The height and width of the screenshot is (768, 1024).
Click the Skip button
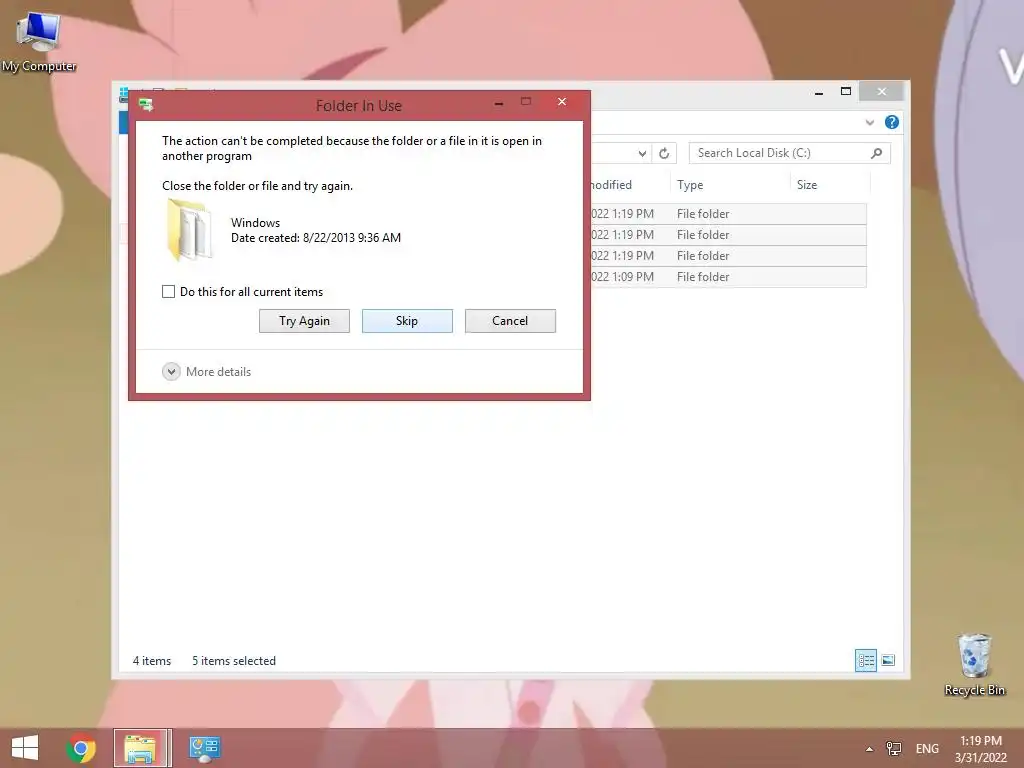(407, 321)
